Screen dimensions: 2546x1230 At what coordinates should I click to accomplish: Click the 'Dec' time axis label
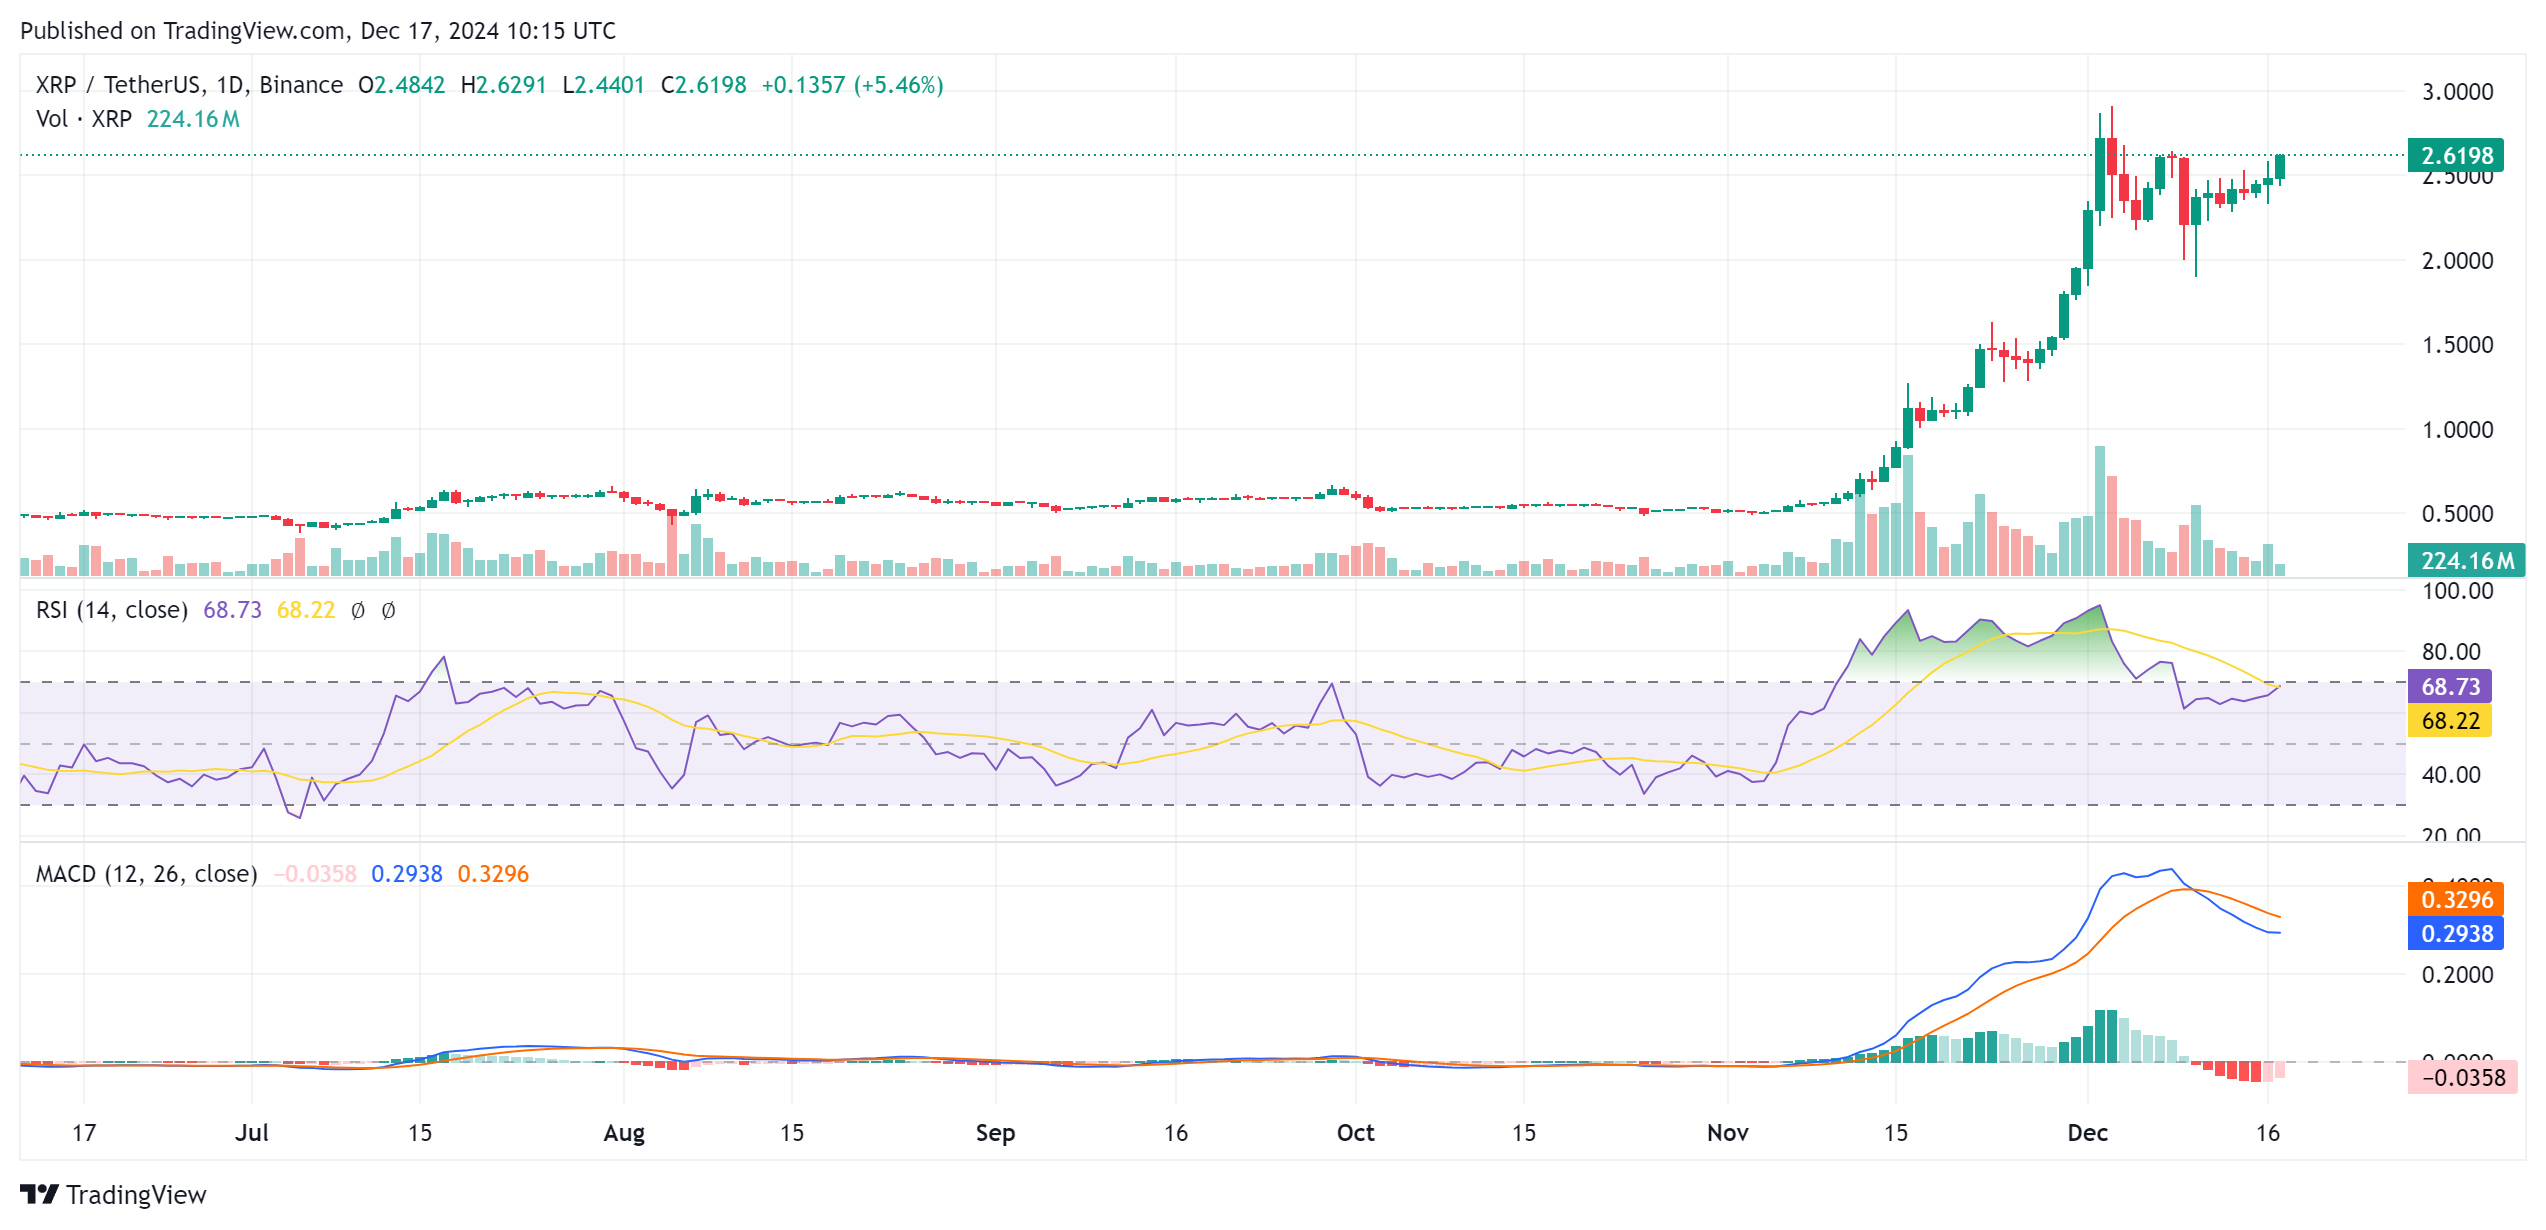pyautogui.click(x=2088, y=1133)
